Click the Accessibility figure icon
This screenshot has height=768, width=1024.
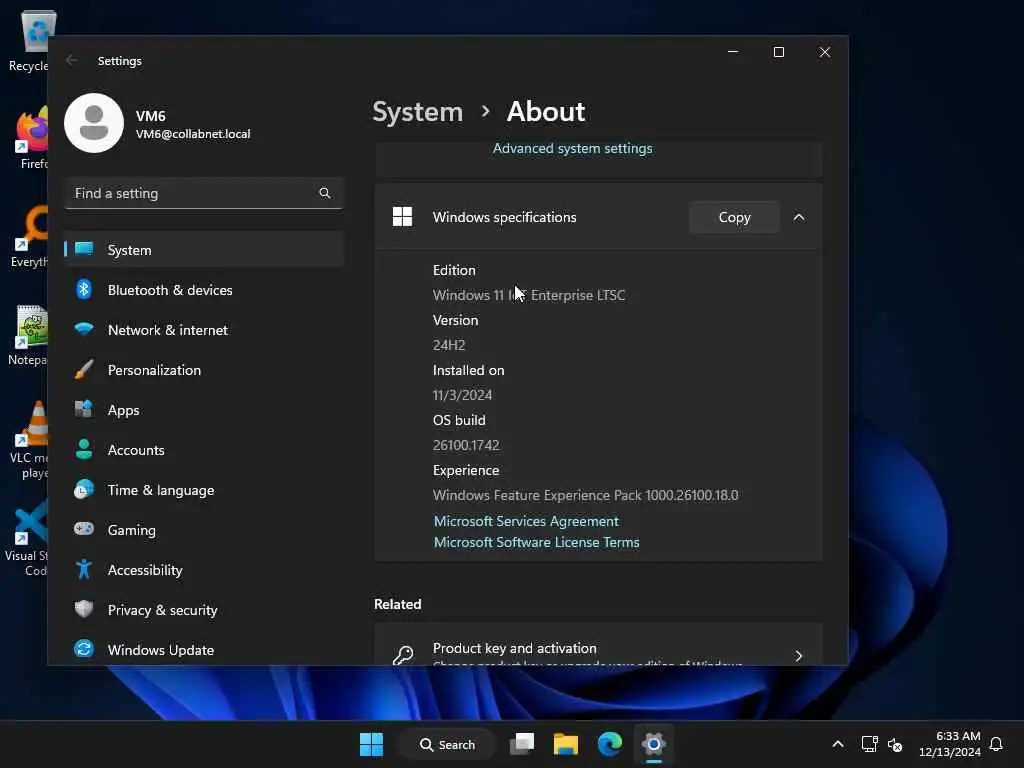pos(84,569)
